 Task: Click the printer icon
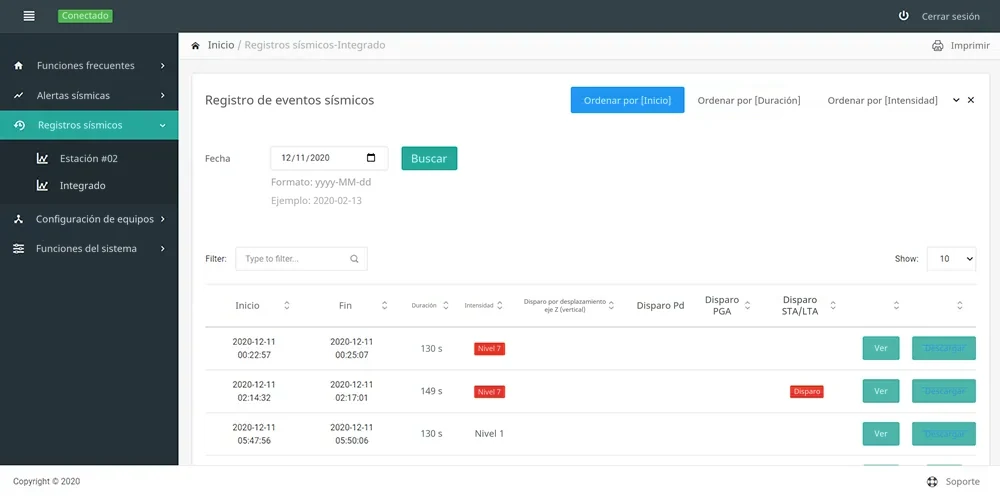tap(938, 45)
